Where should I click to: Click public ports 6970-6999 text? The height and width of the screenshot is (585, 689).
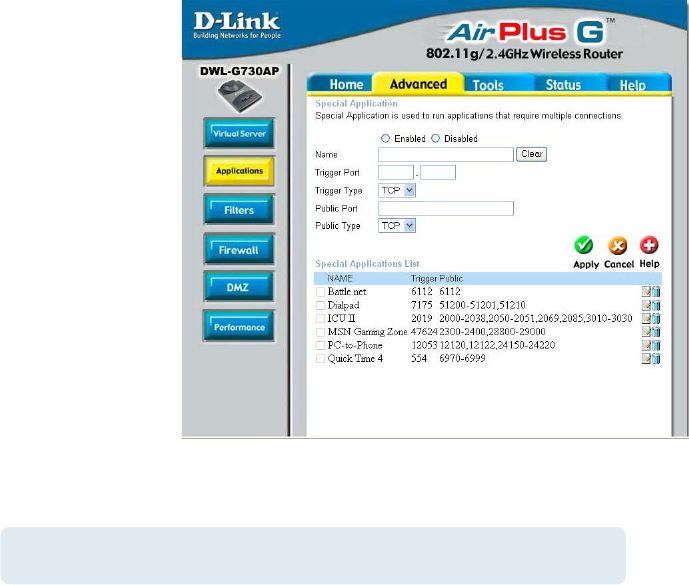(x=462, y=358)
